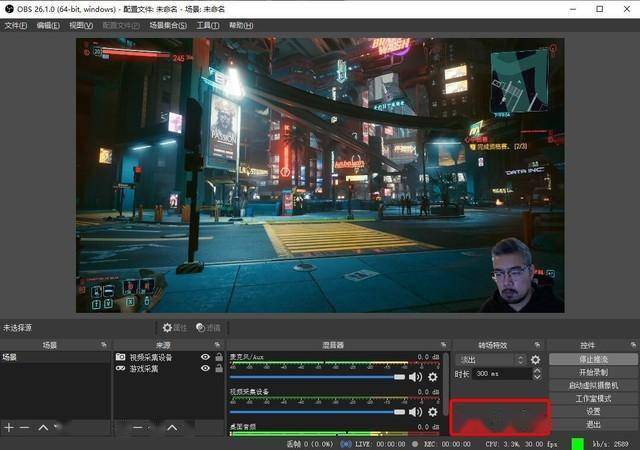The height and width of the screenshot is (450, 640).
Task: Open the 淡出 transition dropdown
Action: tap(491, 360)
